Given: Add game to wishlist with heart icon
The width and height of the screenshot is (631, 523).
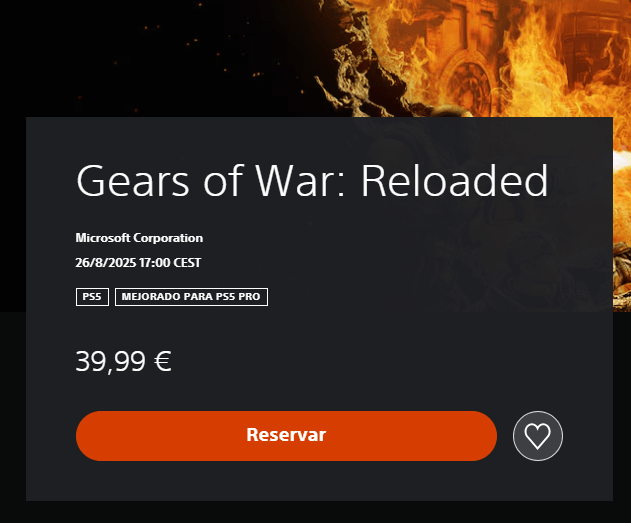Looking at the screenshot, I should [x=538, y=436].
